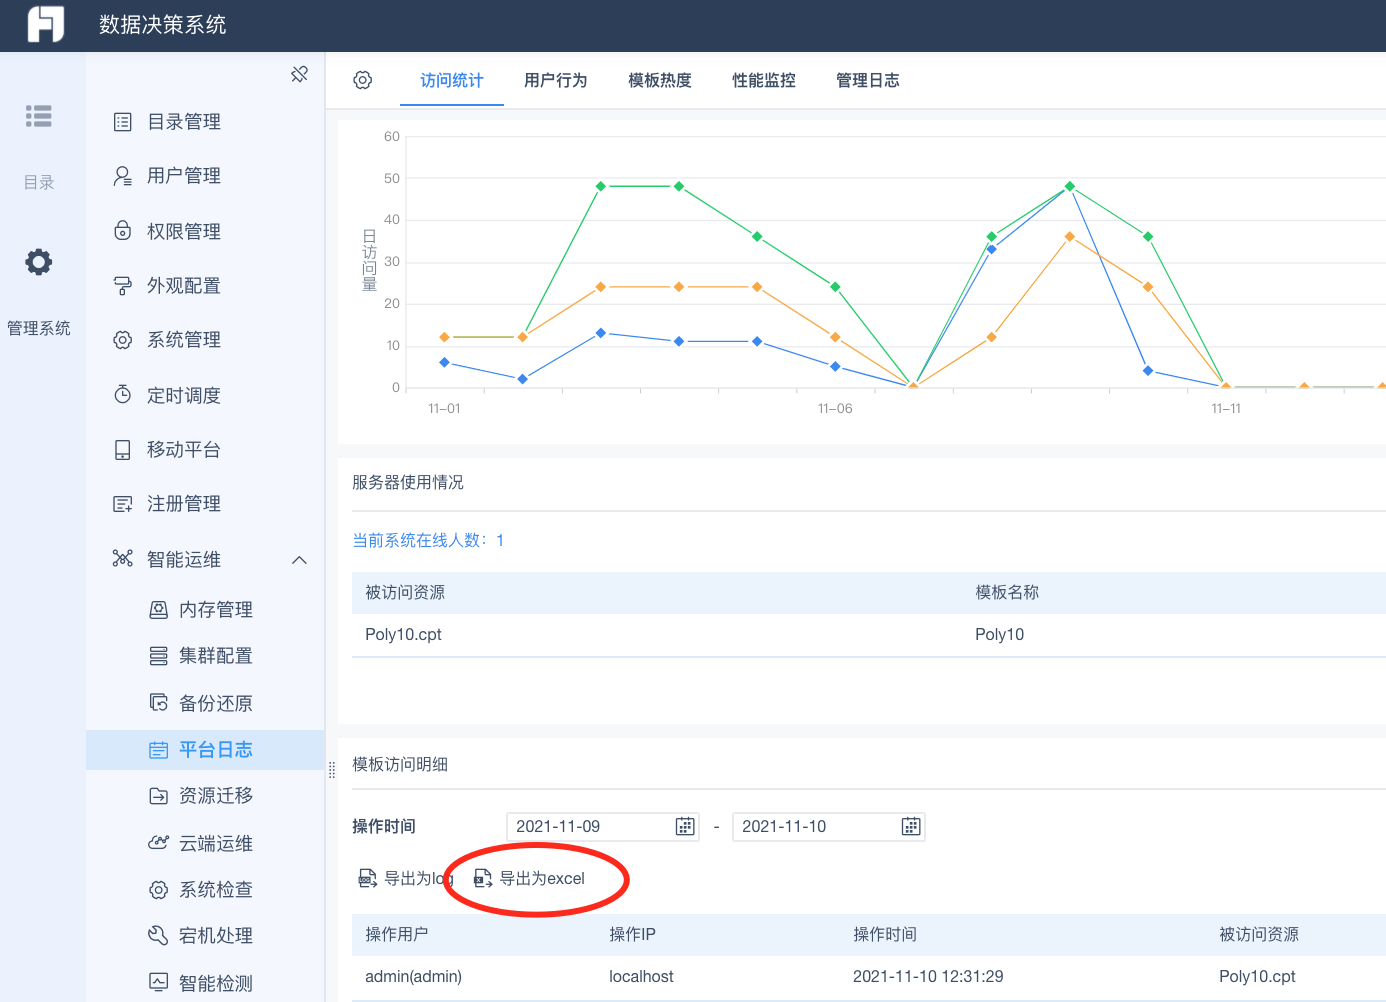This screenshot has height=1002, width=1386.
Task: Click the 移动平台 tablet icon
Action: pos(123,450)
